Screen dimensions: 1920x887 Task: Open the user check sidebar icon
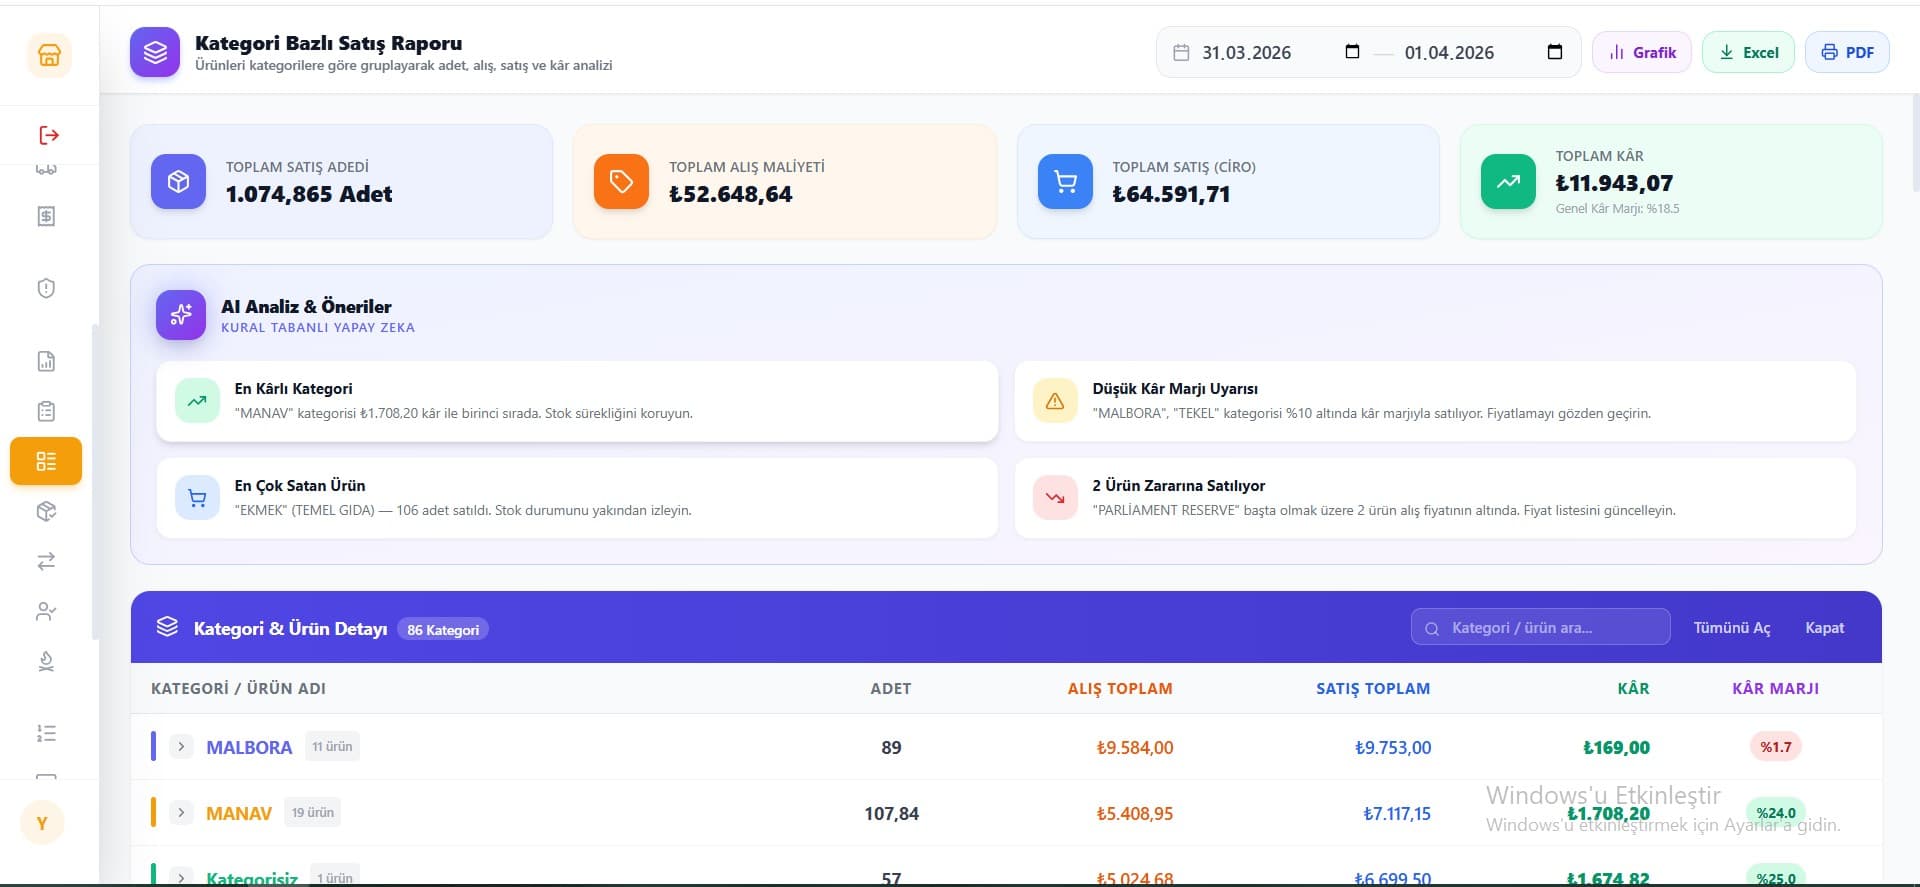coord(46,611)
